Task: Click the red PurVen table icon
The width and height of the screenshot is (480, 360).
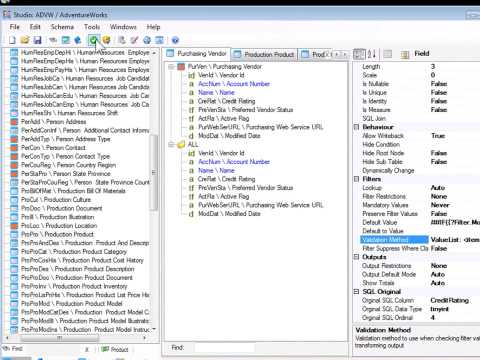Action: point(181,67)
